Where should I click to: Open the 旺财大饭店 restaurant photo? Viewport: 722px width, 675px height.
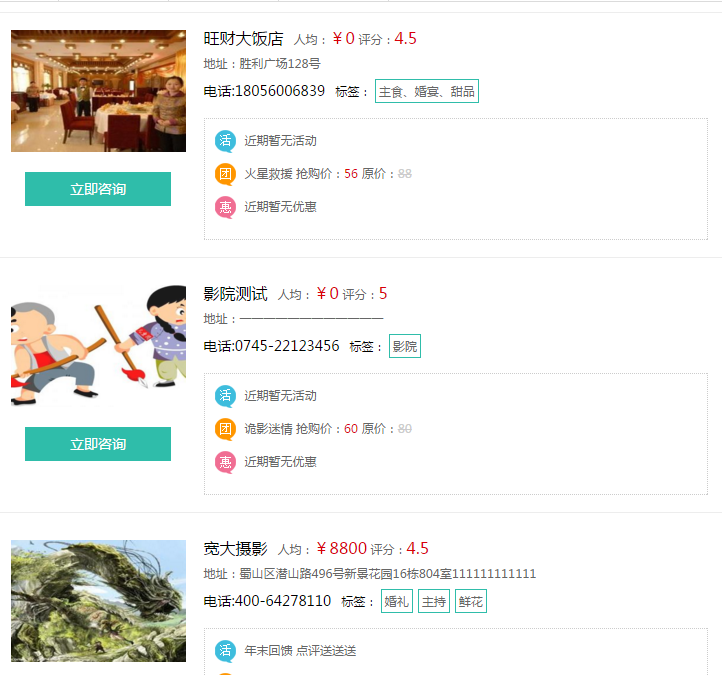tap(99, 91)
